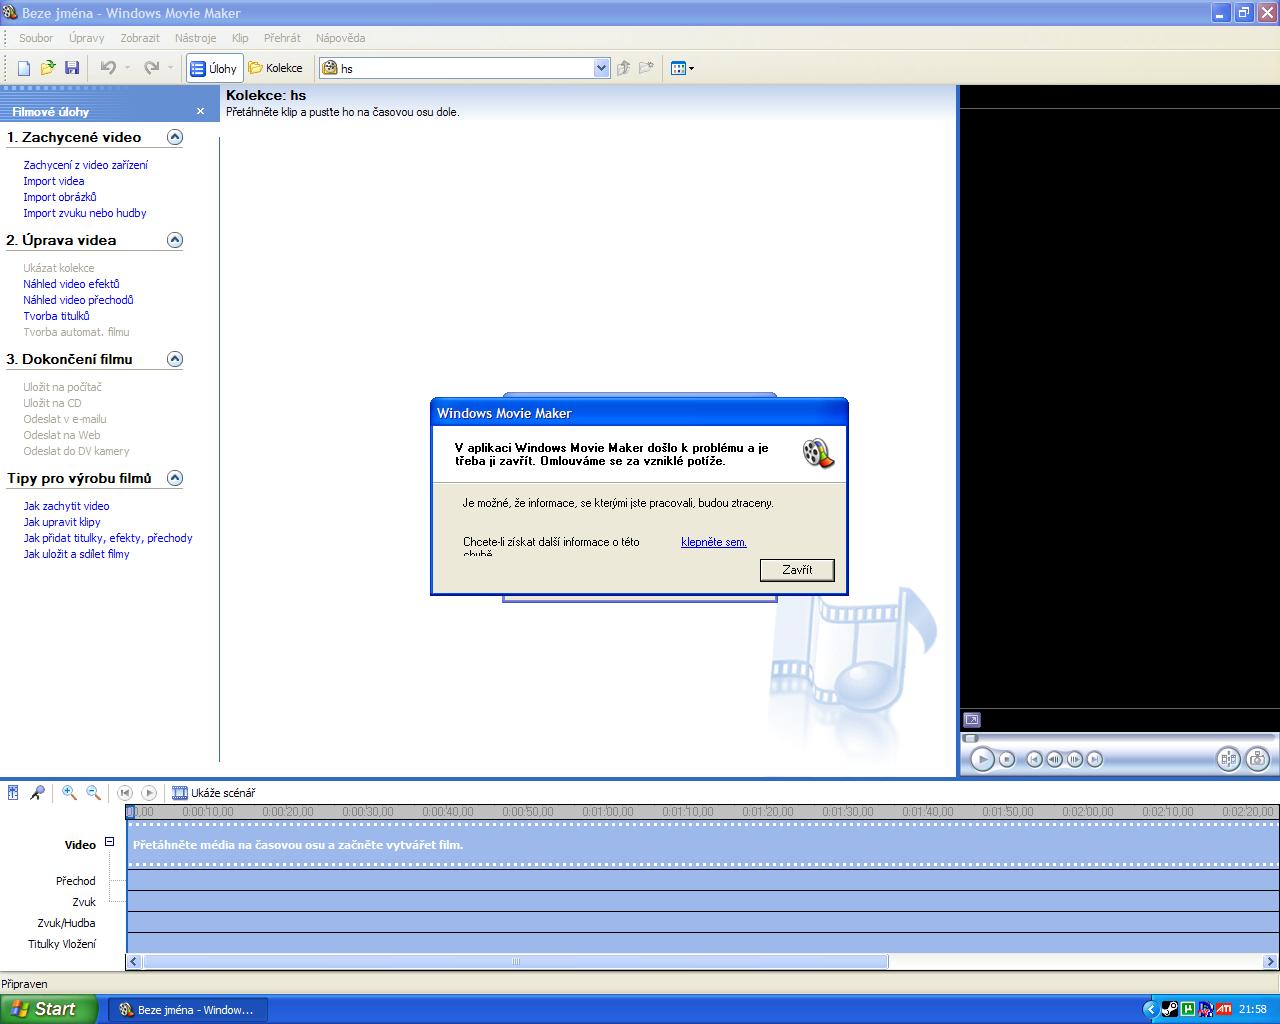
Task: Split the clip at the current frame
Action: click(1228, 759)
